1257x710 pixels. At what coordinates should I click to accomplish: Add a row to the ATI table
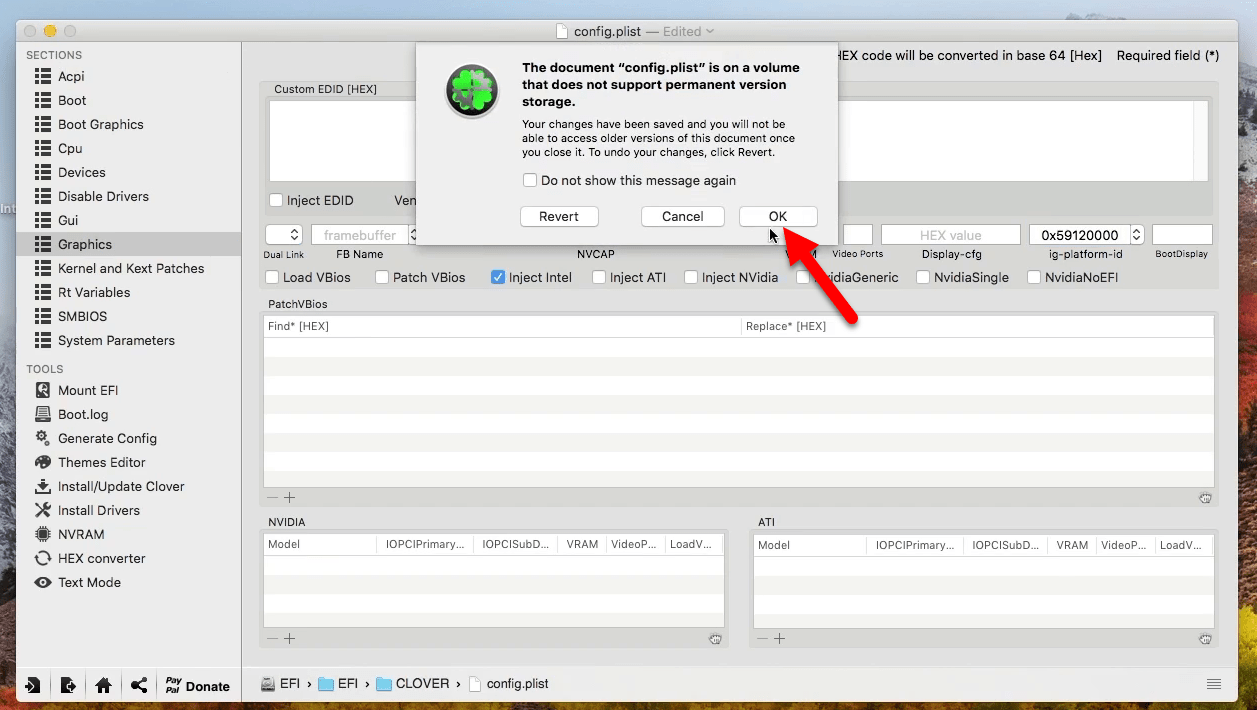780,639
